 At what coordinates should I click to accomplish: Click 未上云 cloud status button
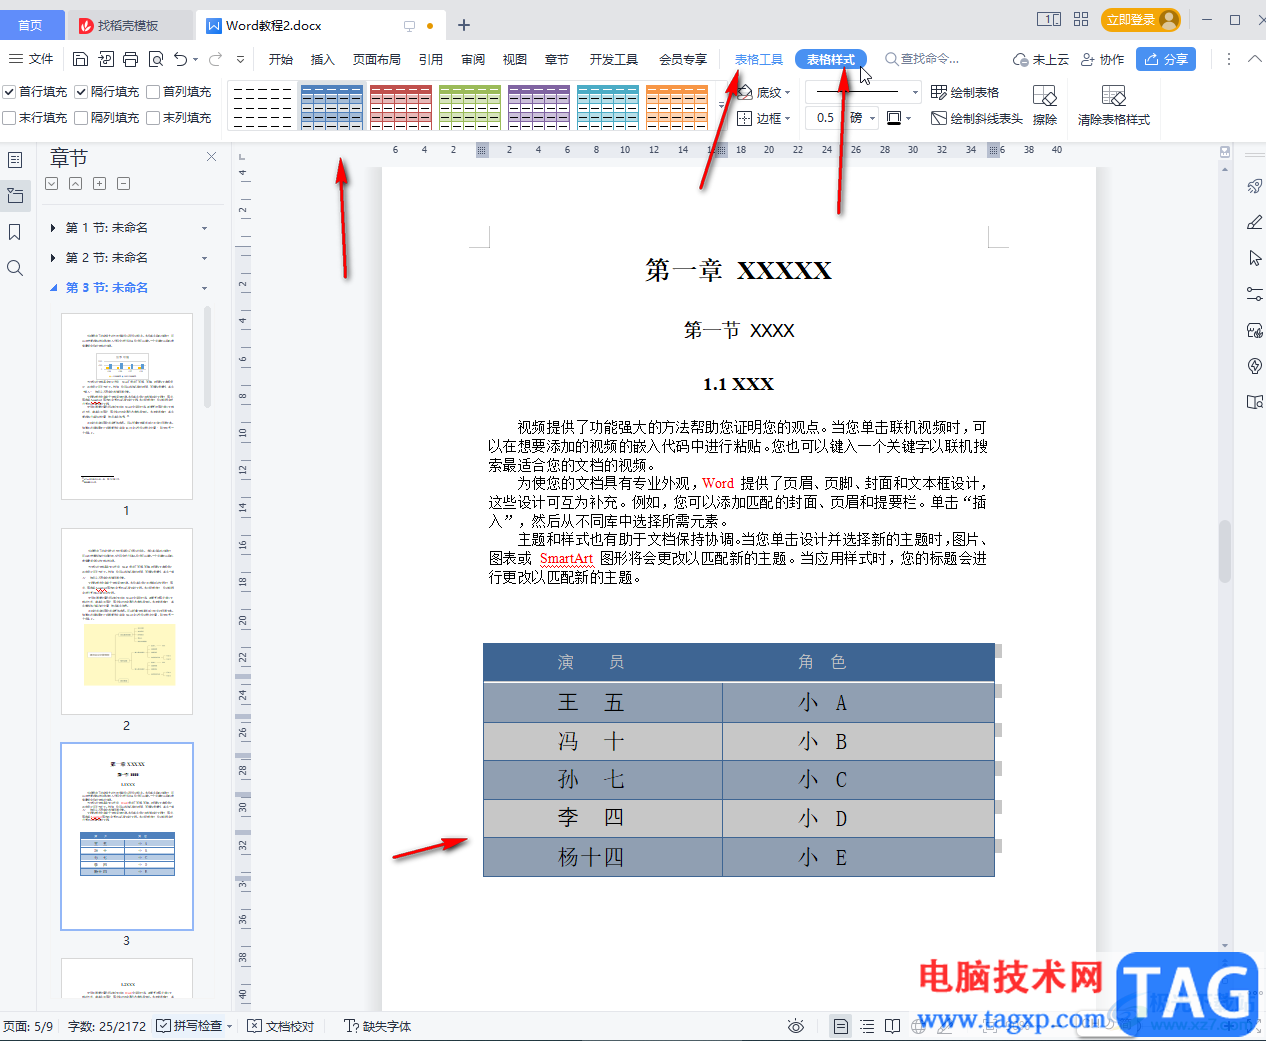point(1041,60)
